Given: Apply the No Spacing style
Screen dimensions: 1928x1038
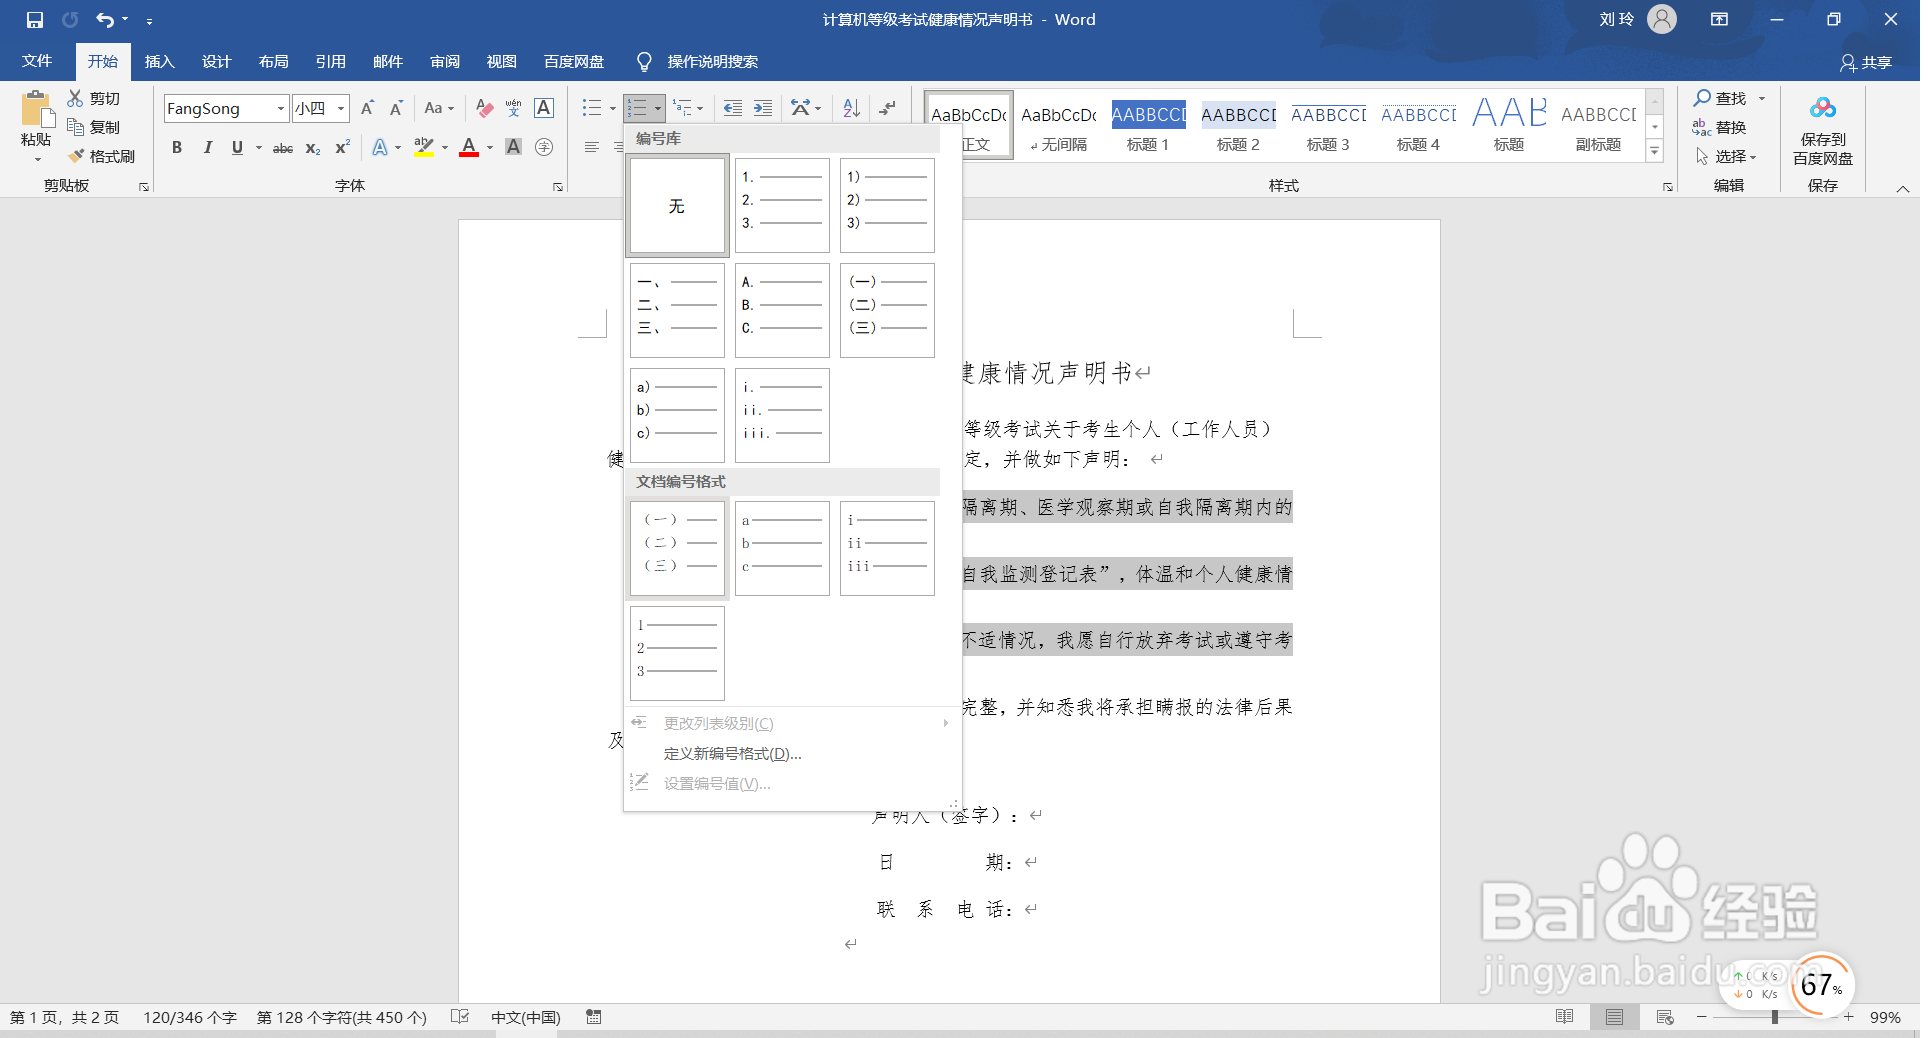Looking at the screenshot, I should click(x=1058, y=127).
